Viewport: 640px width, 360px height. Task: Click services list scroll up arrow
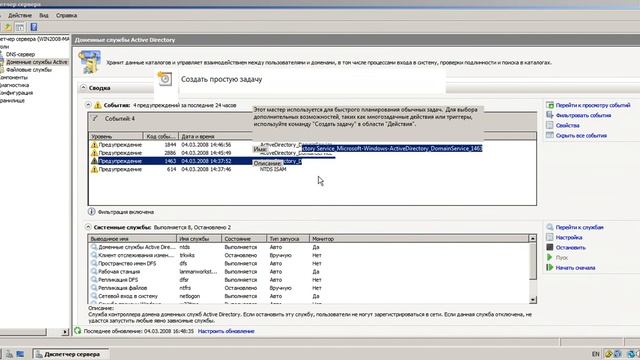533,238
